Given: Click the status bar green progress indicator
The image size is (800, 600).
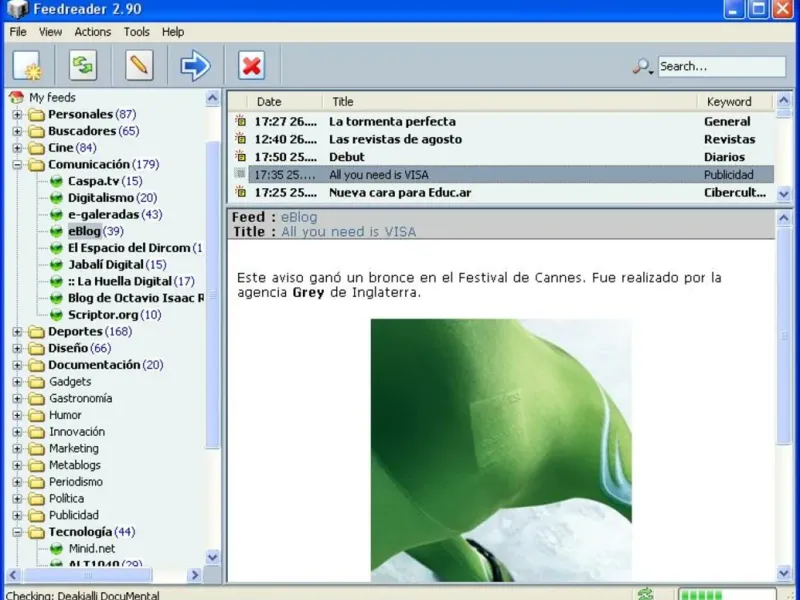Looking at the screenshot, I should pyautogui.click(x=727, y=594).
